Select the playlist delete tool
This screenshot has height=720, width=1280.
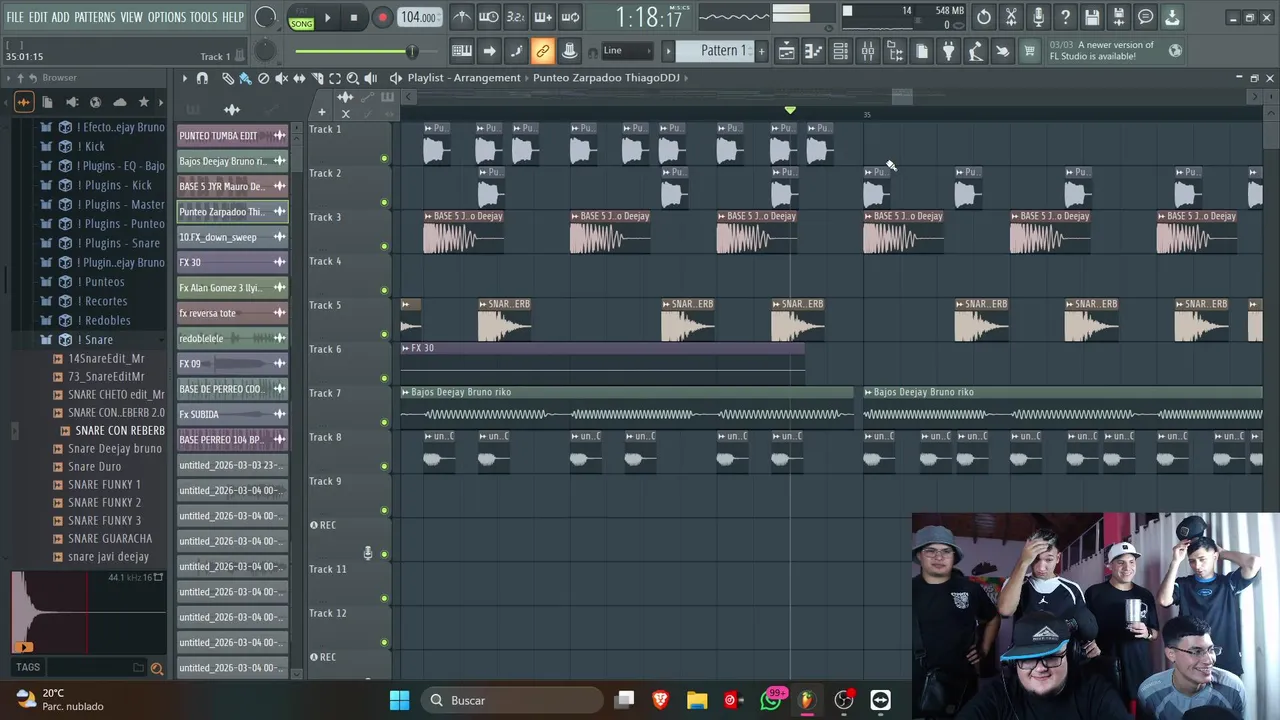(263, 78)
